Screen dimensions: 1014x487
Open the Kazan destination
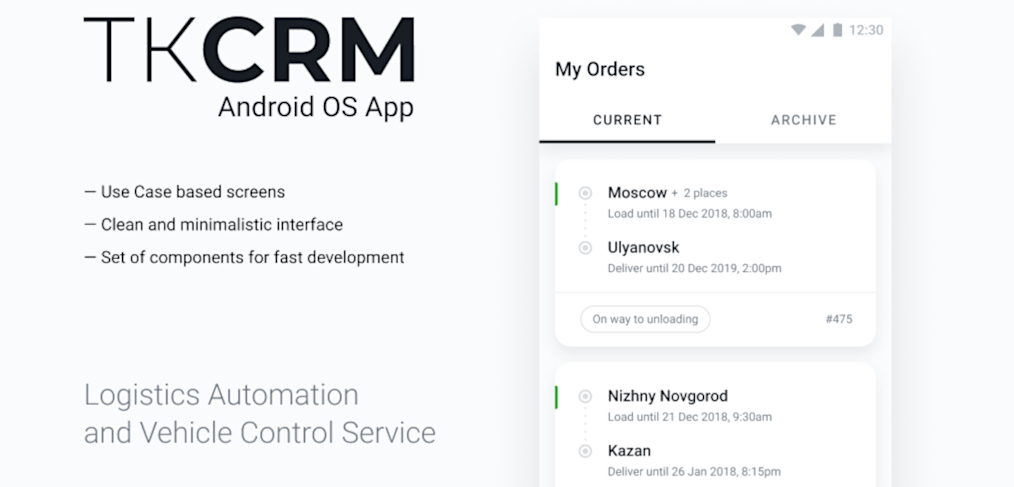pos(629,451)
